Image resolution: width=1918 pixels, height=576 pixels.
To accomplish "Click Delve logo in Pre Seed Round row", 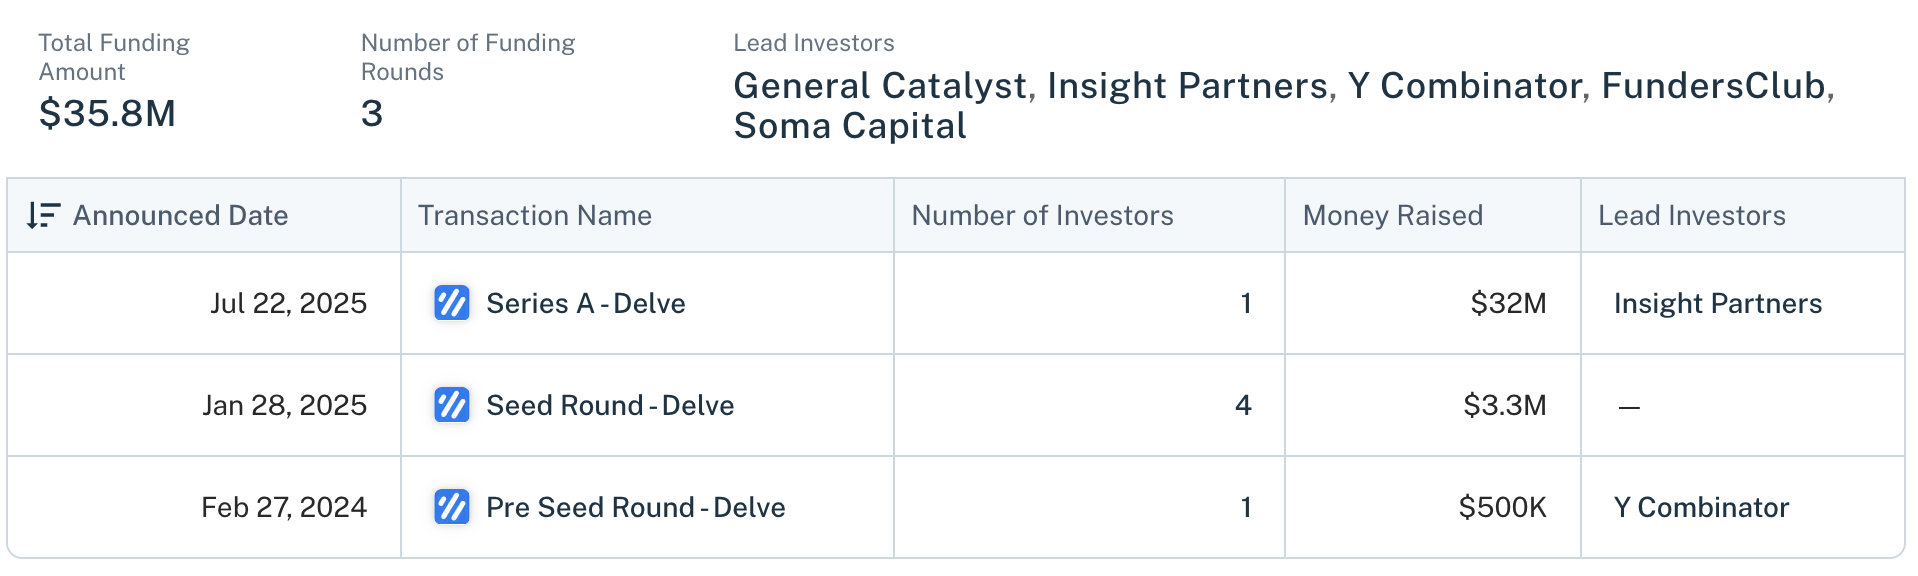I will [451, 507].
